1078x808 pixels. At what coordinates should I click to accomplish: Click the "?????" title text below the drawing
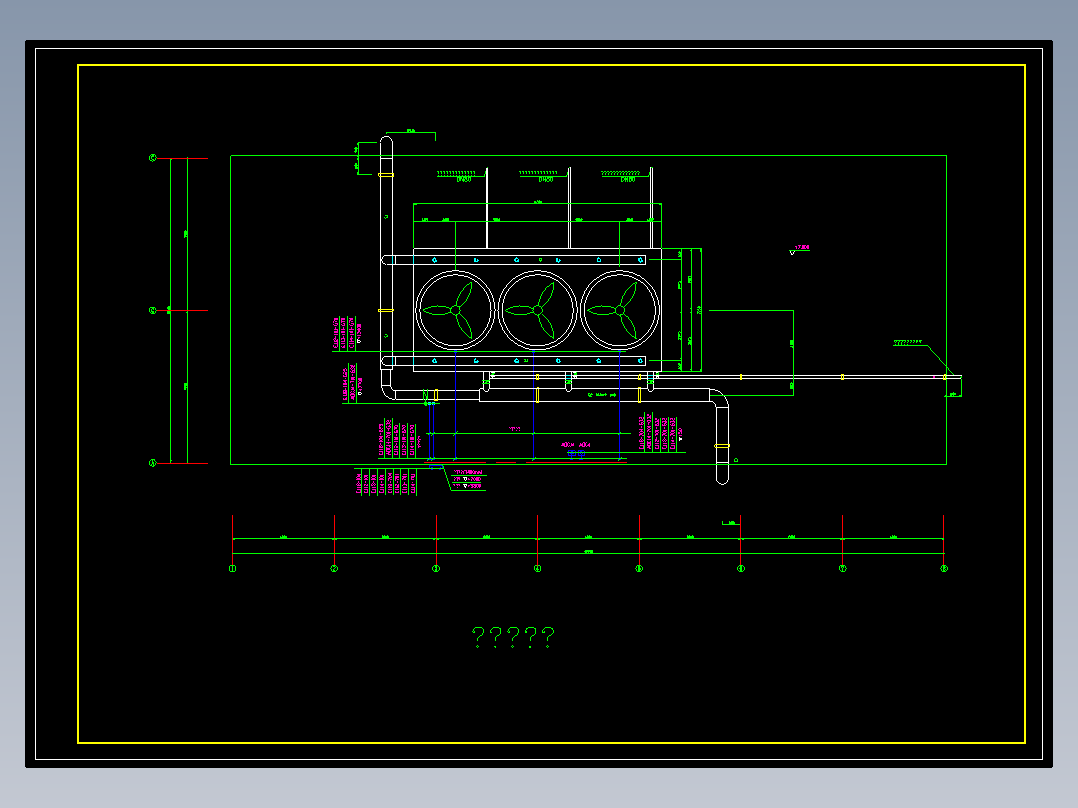coord(514,637)
